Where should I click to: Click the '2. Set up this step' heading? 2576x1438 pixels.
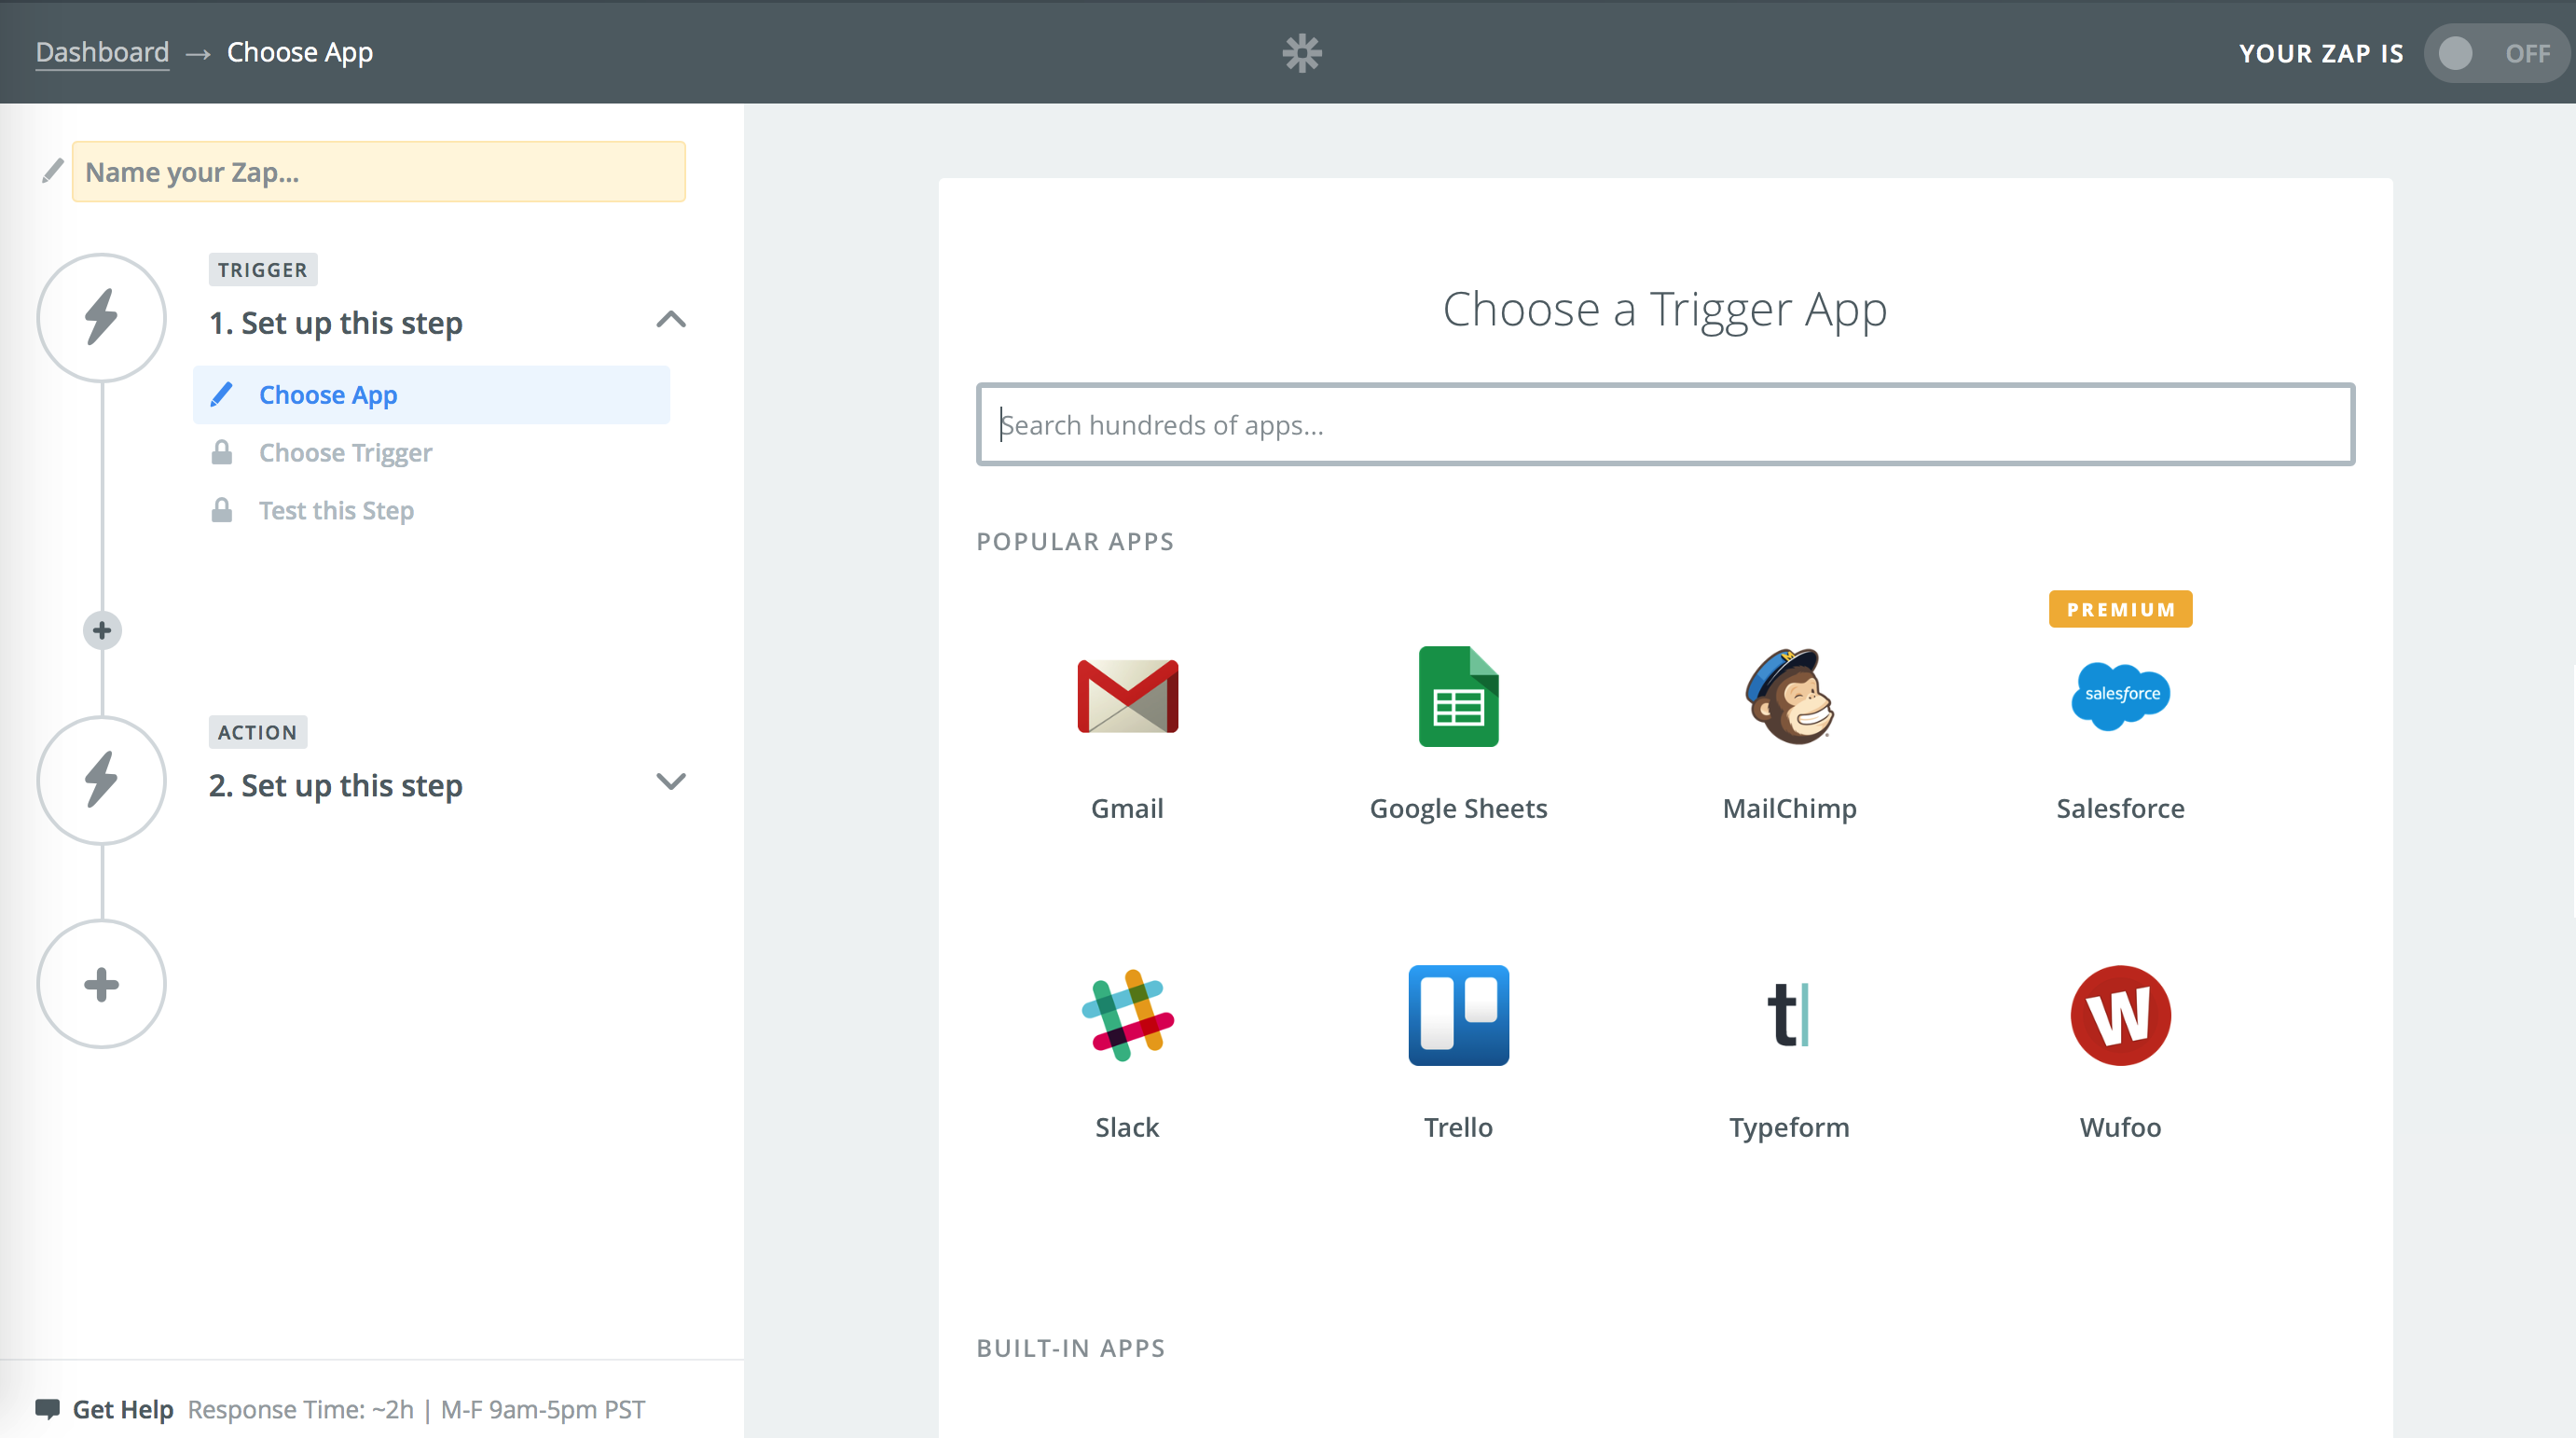(335, 785)
